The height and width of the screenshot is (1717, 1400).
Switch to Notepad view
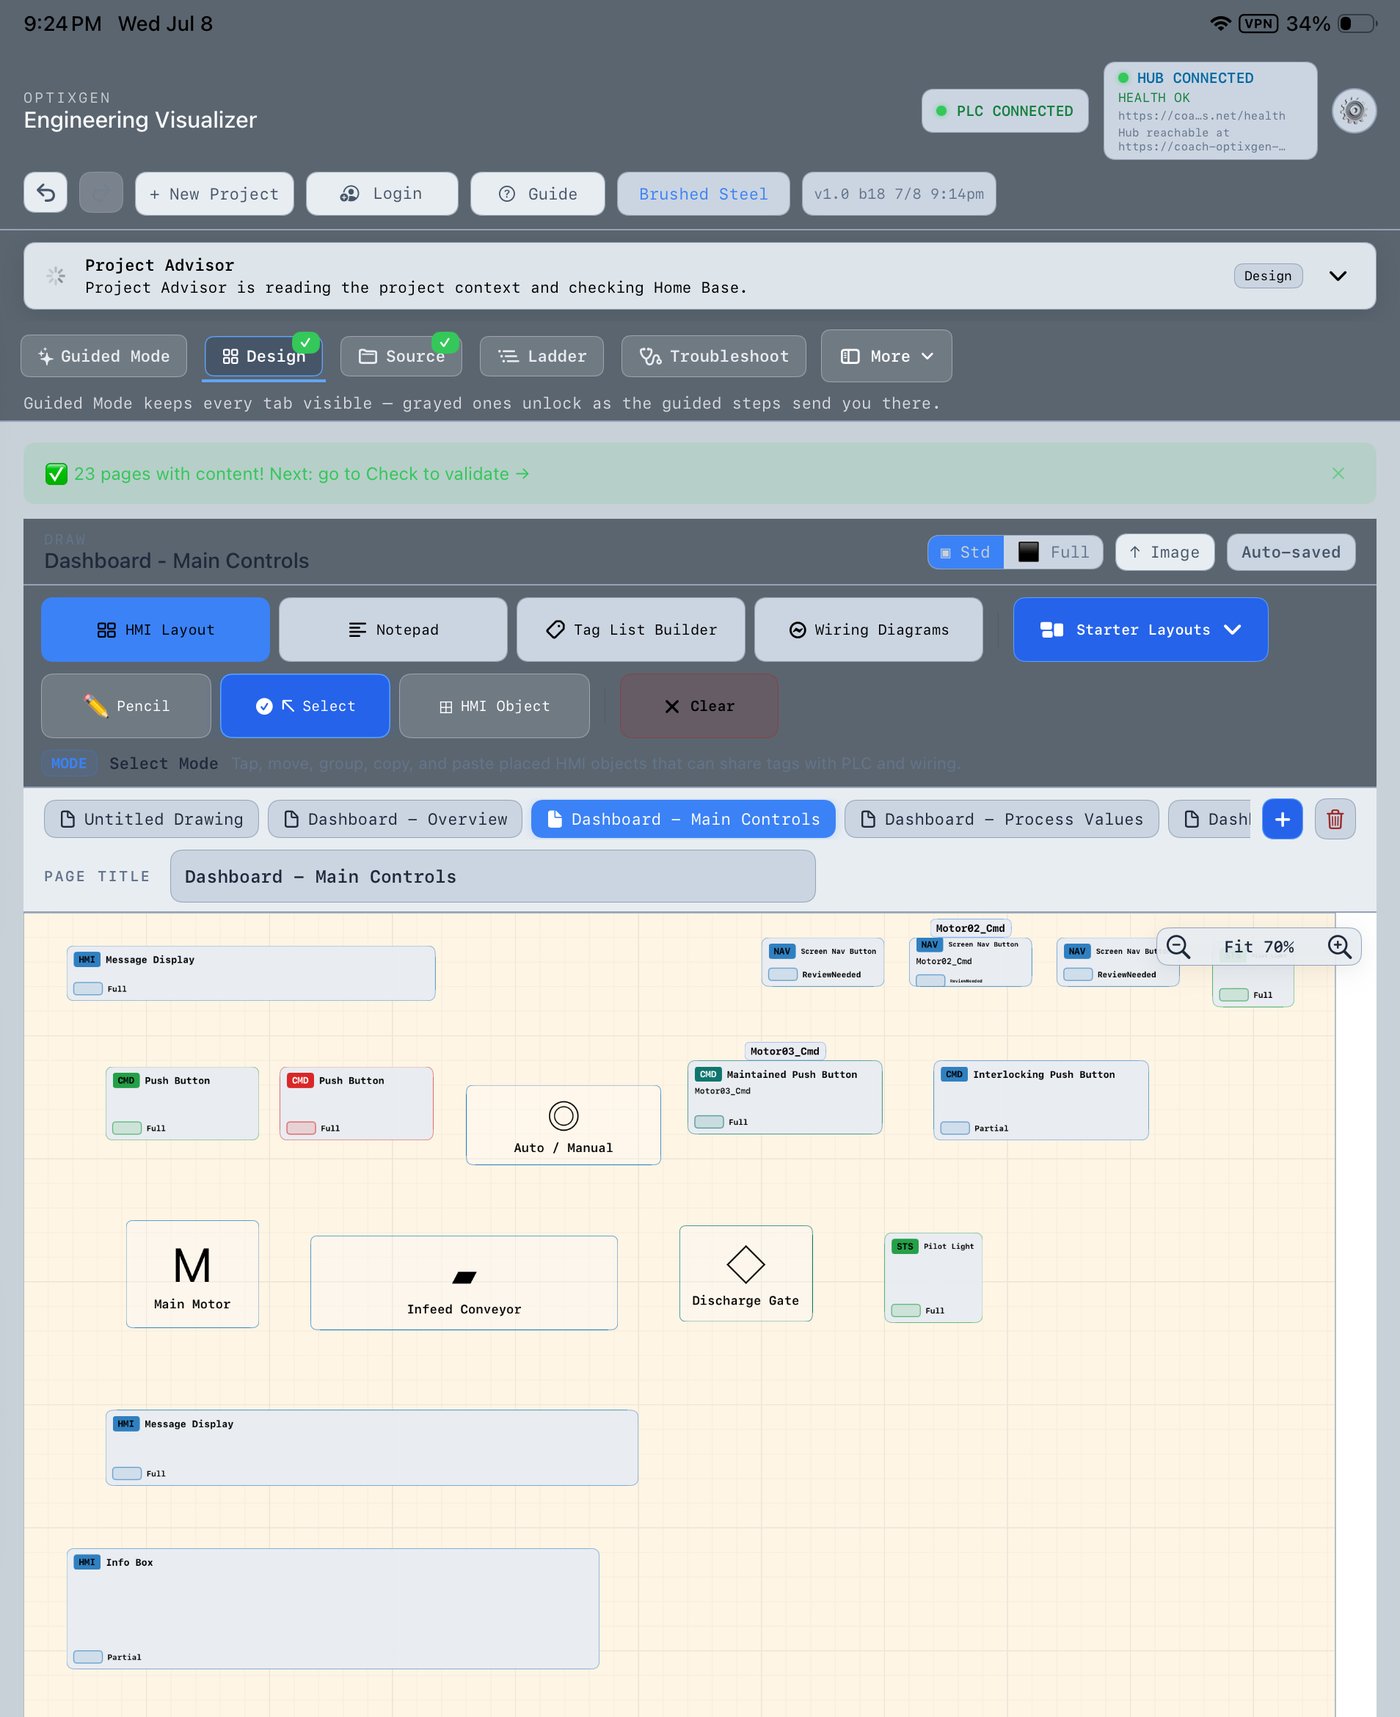[x=393, y=629]
